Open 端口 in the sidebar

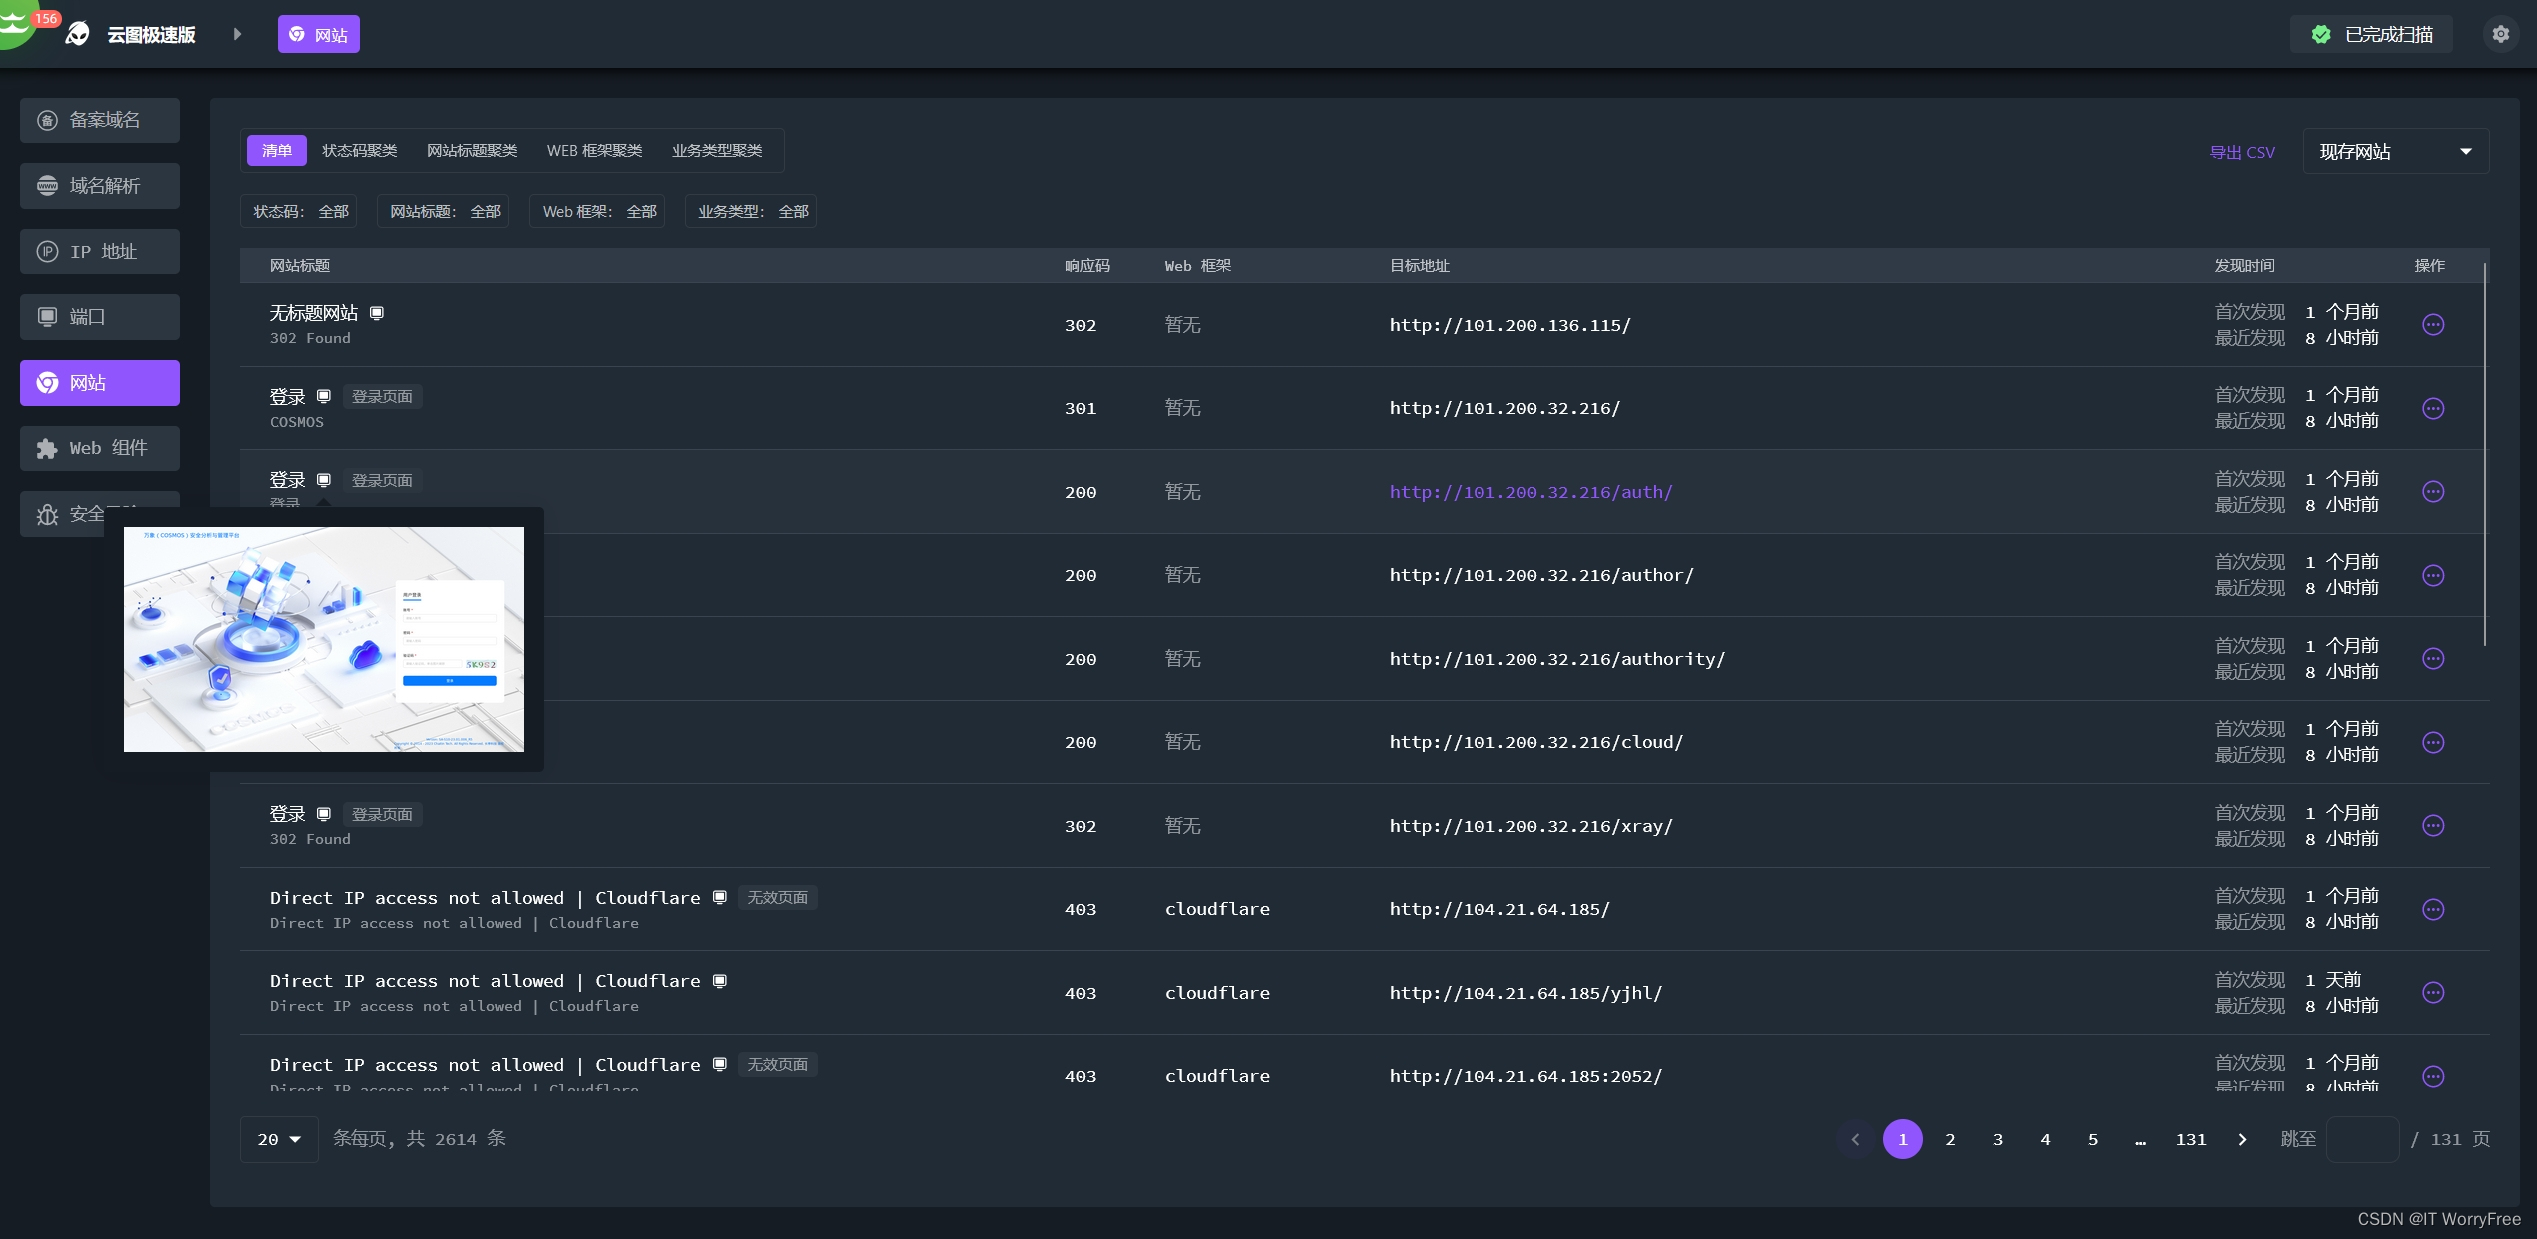pos(100,317)
